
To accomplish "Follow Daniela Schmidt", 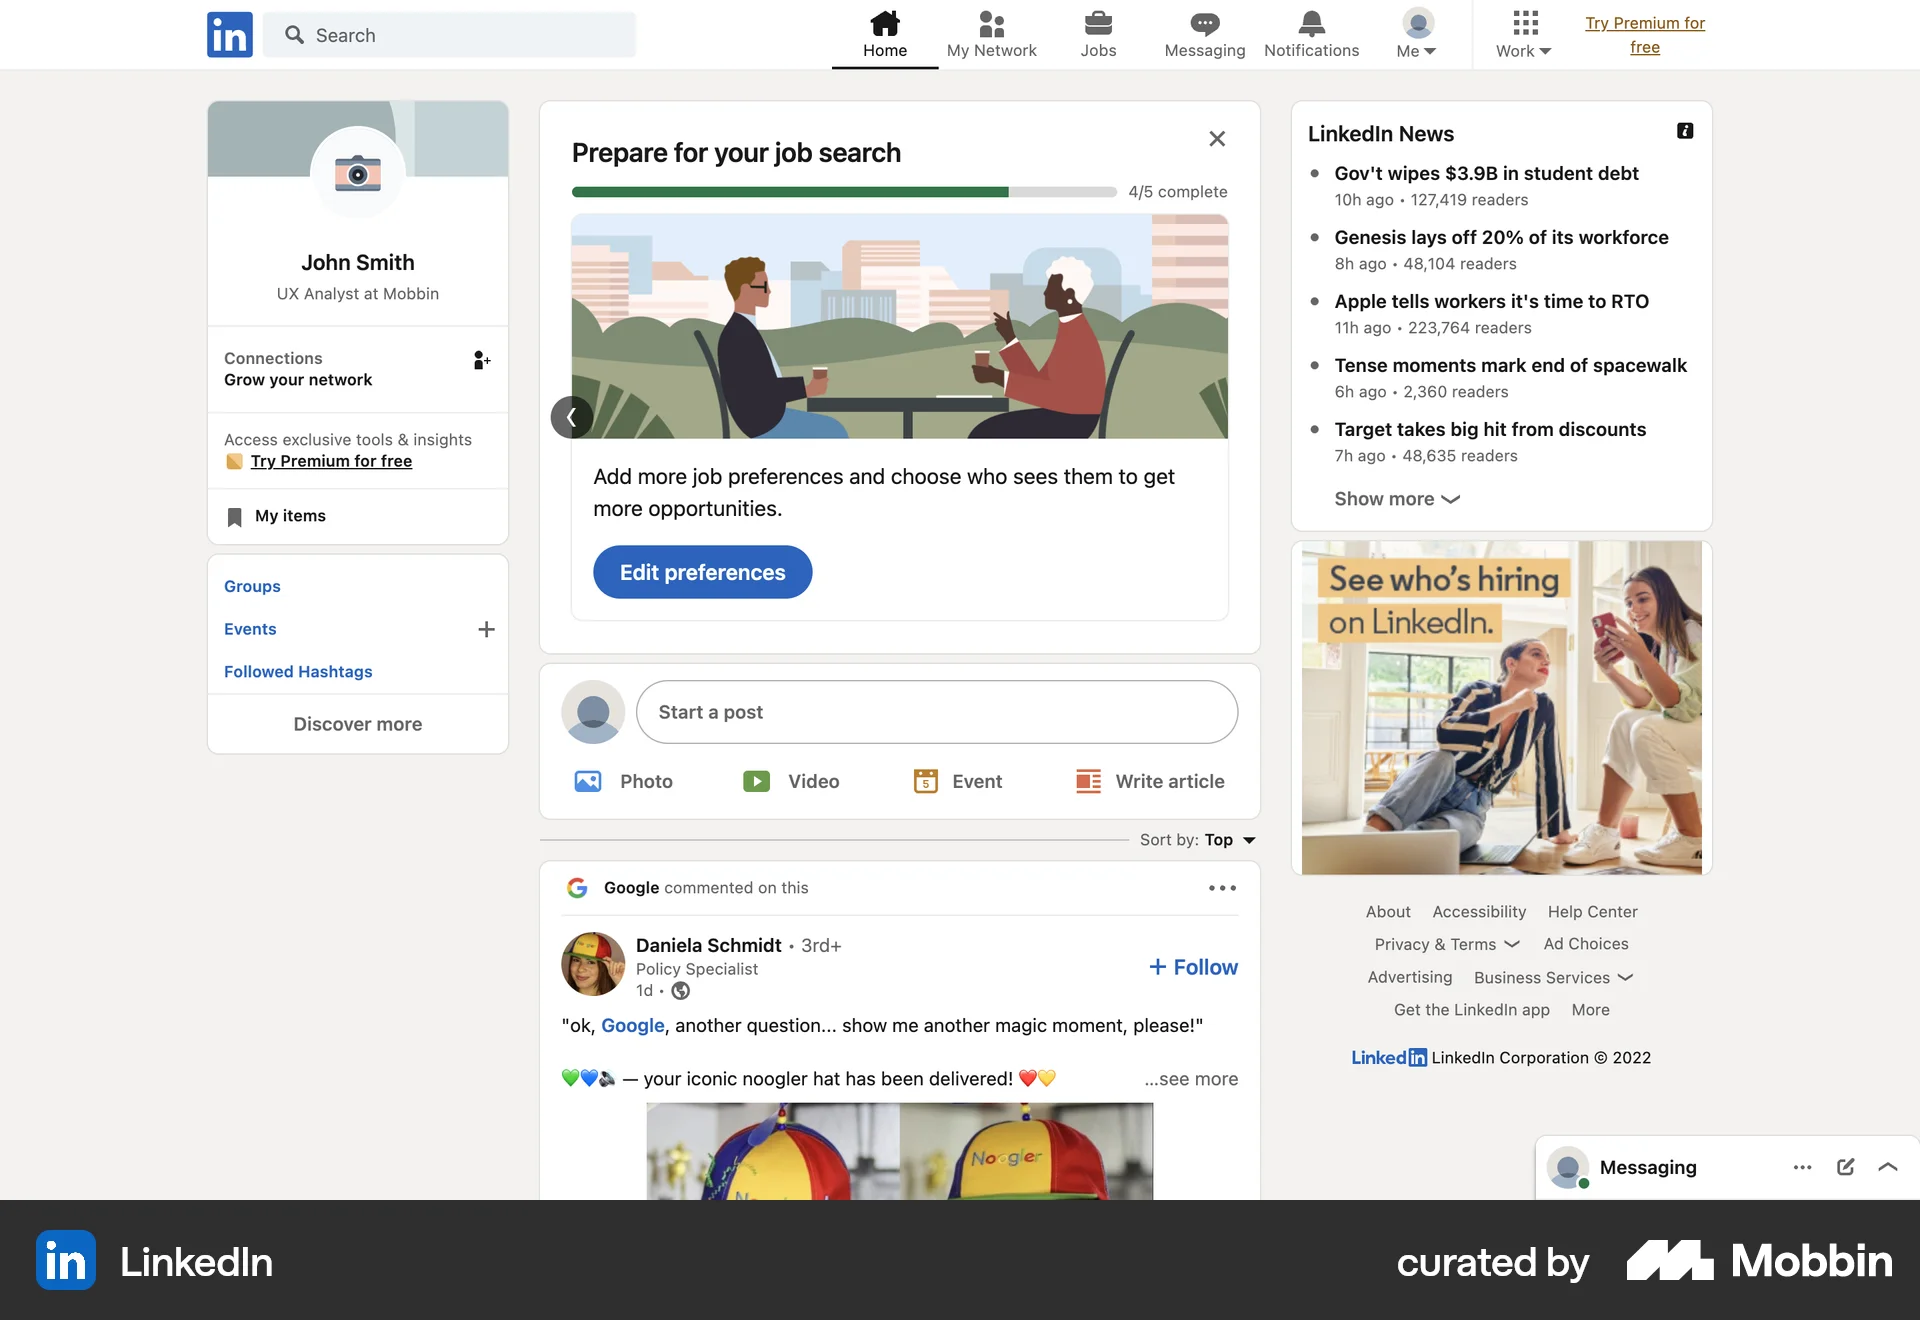I will coord(1192,966).
